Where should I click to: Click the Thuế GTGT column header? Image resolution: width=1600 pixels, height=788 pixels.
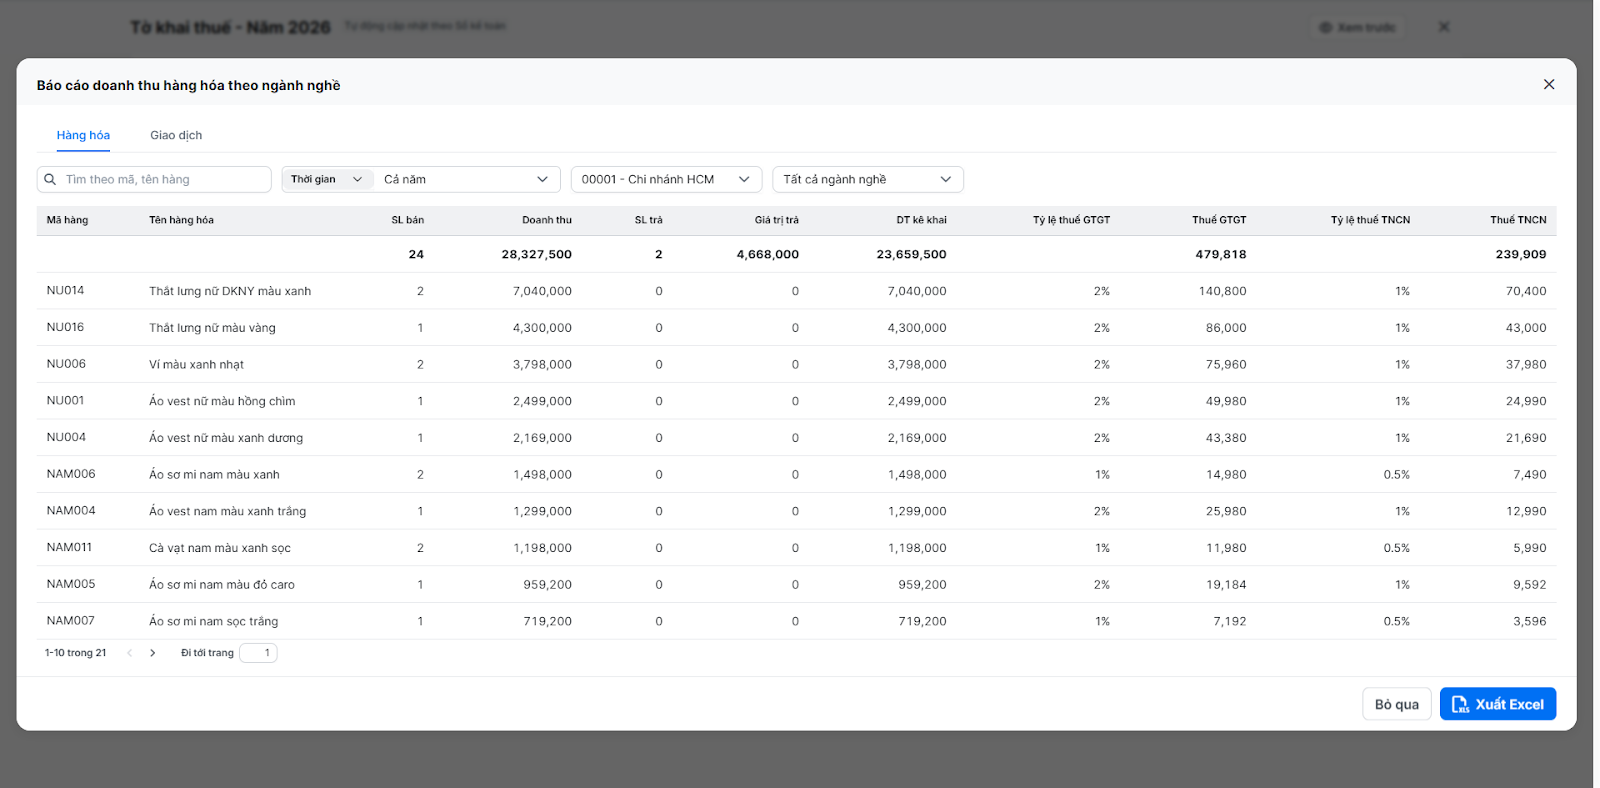pyautogui.click(x=1219, y=220)
